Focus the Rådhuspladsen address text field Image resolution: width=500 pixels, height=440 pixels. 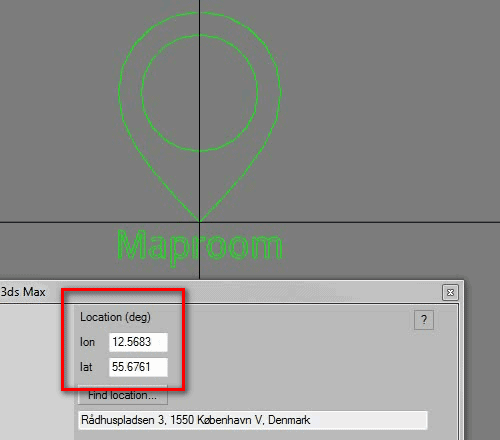253,420
